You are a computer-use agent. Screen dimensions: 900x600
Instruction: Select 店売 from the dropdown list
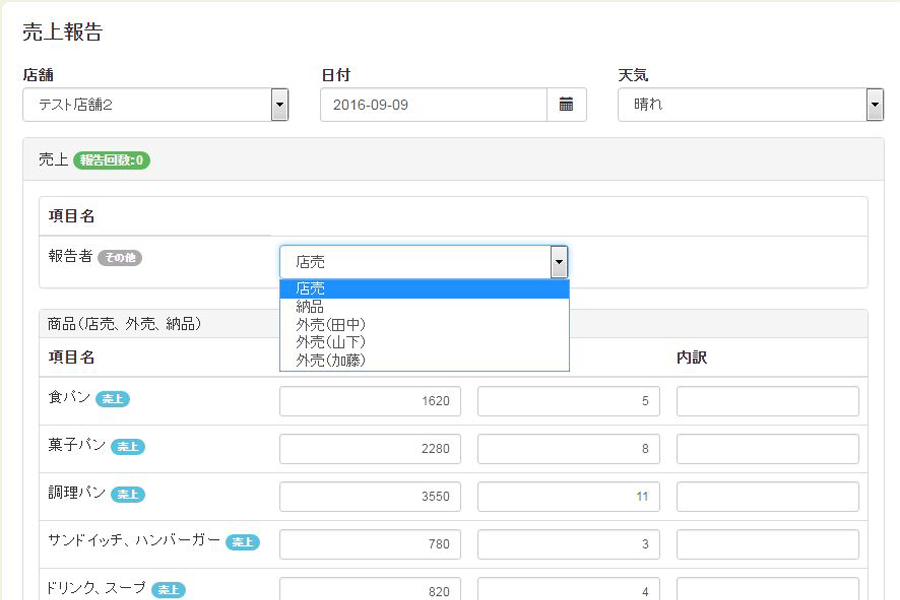tap(424, 289)
